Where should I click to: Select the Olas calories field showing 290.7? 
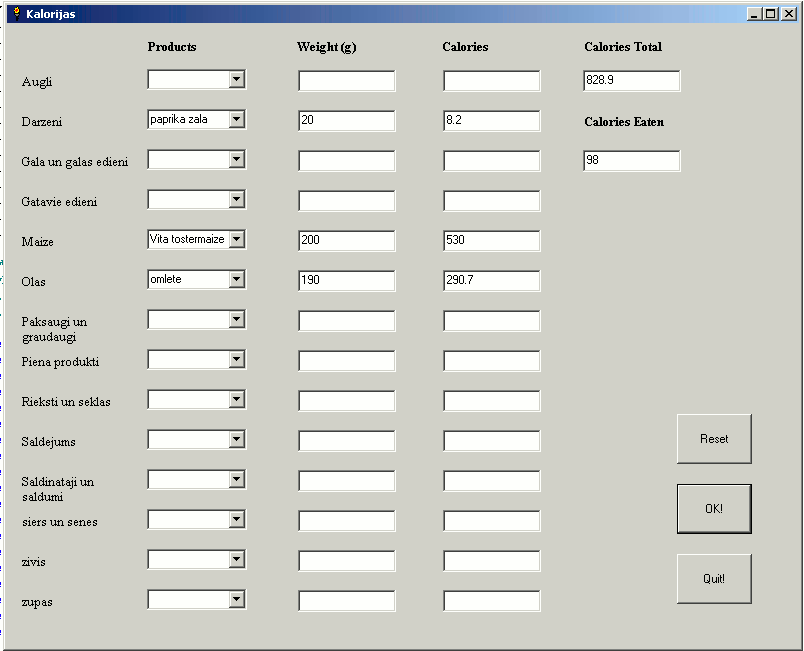491,281
